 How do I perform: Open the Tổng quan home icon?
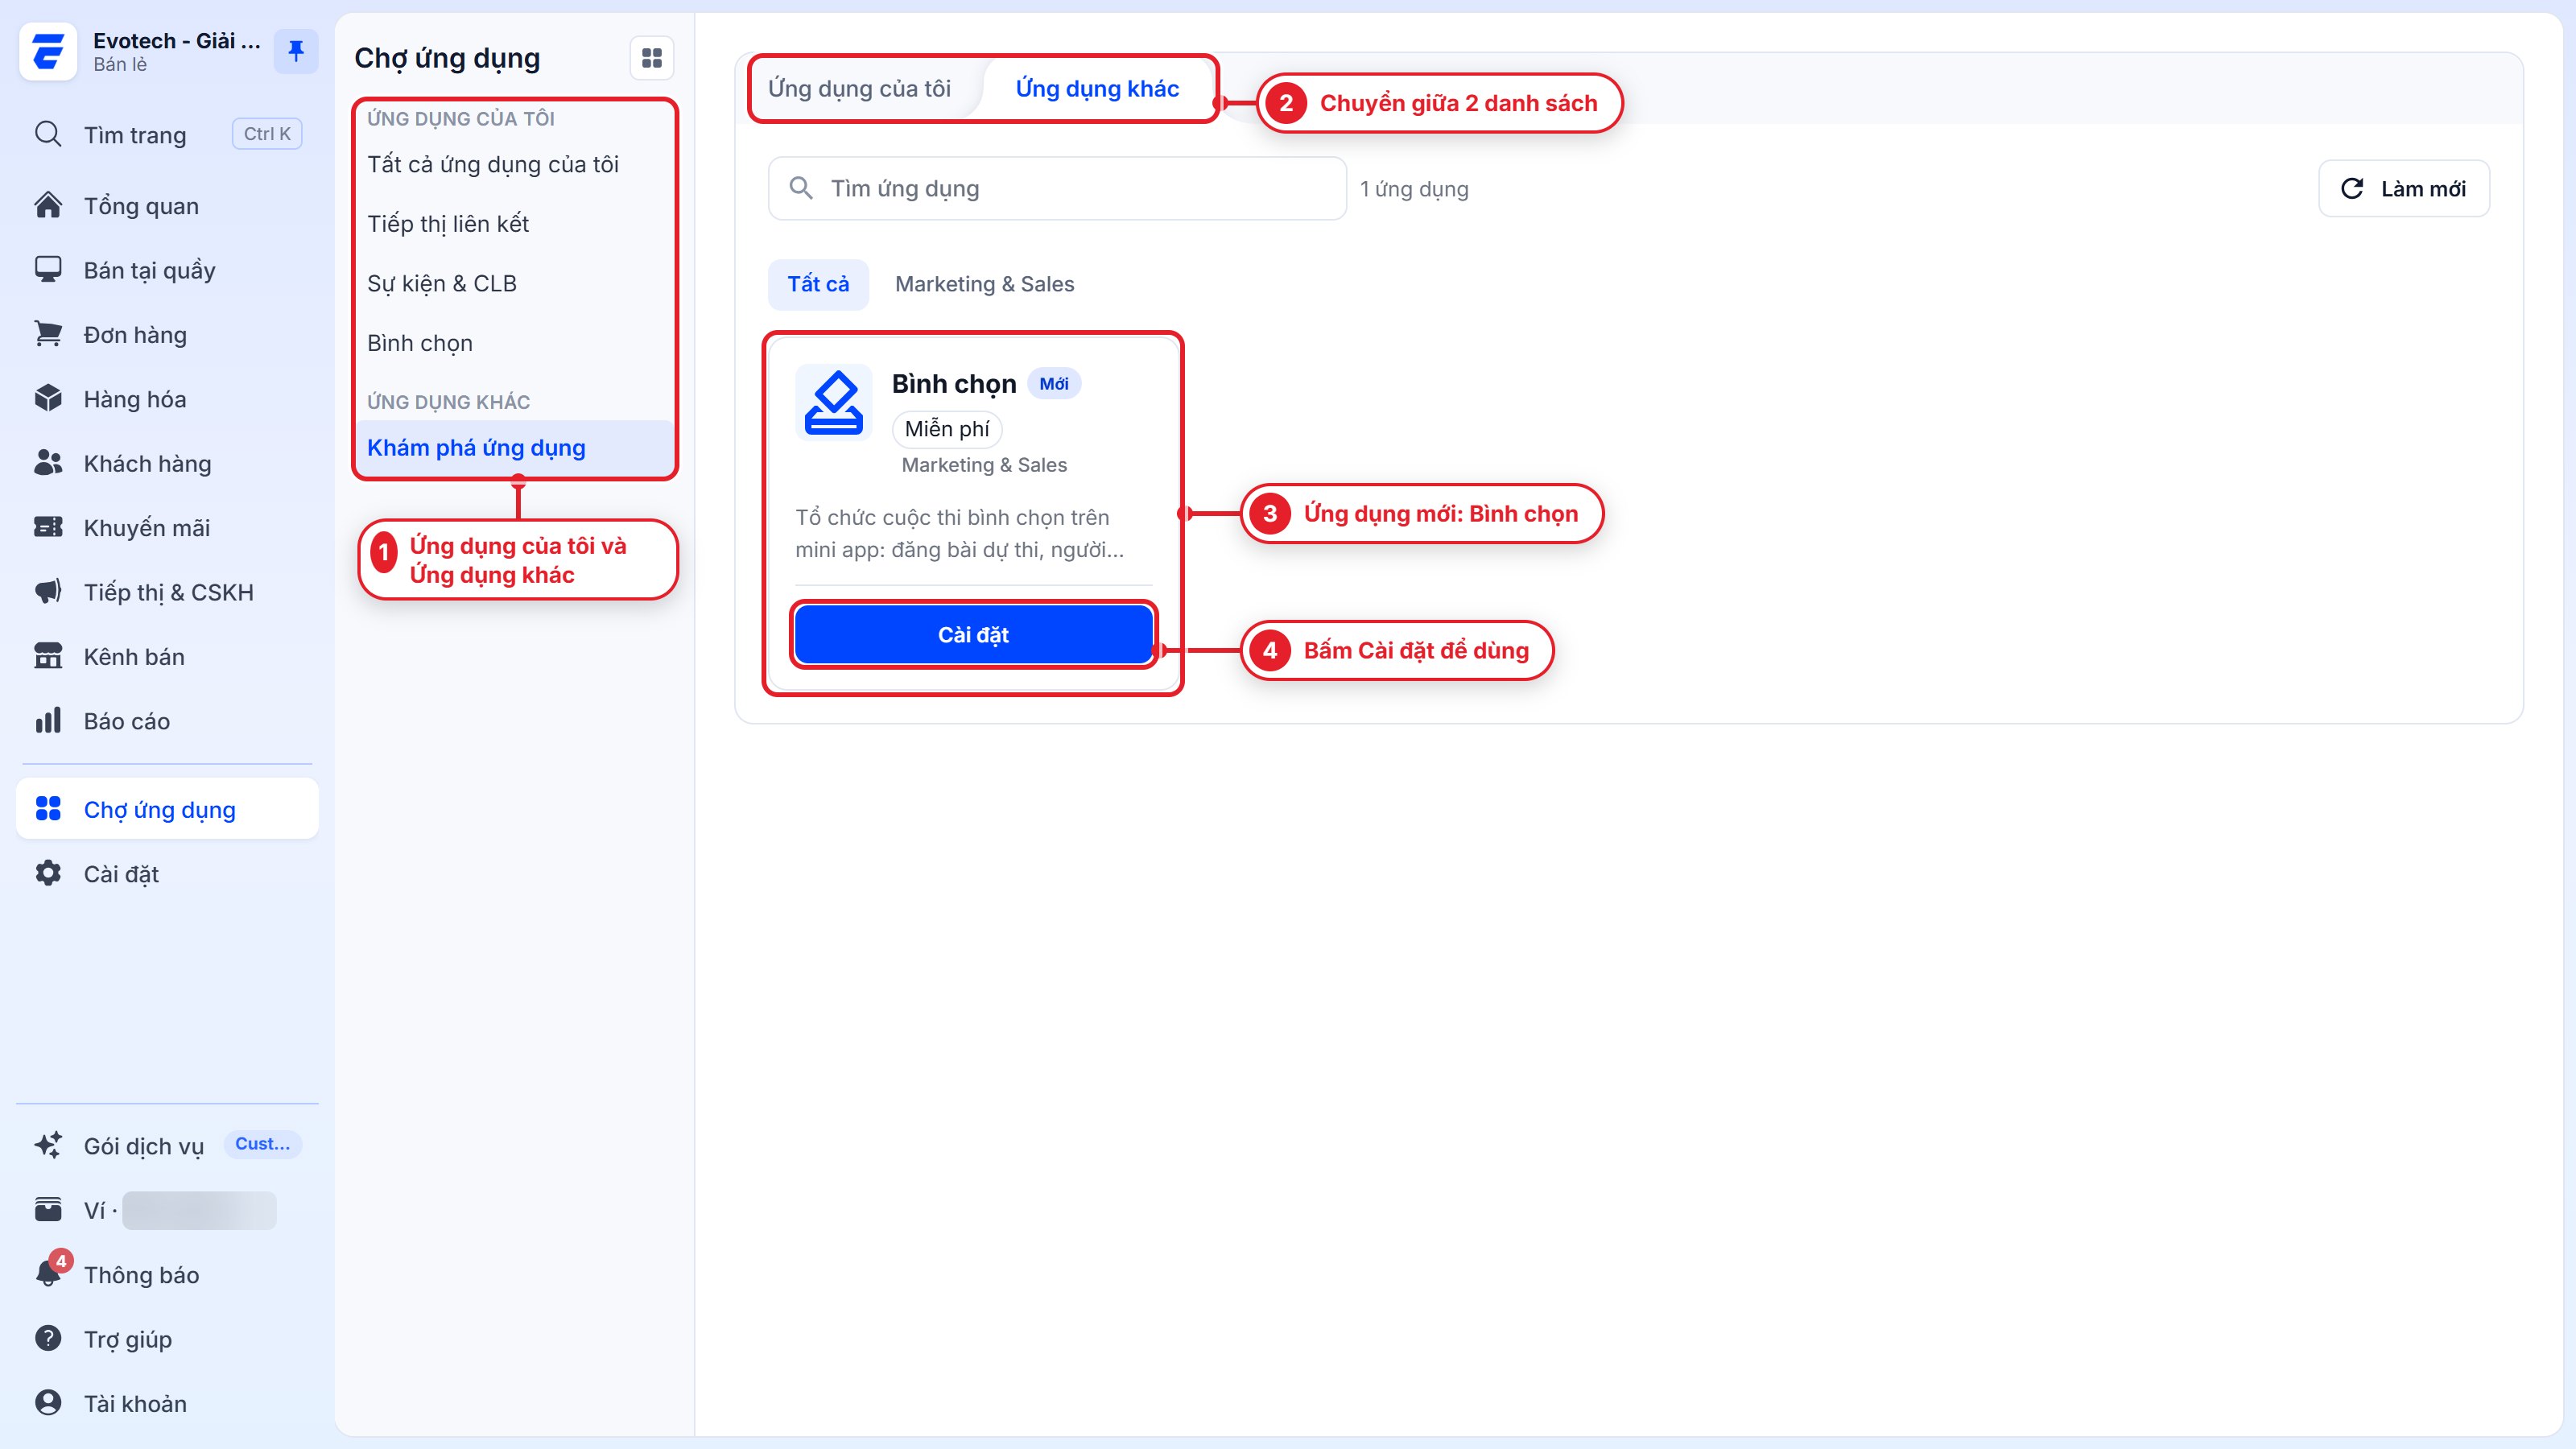[48, 205]
